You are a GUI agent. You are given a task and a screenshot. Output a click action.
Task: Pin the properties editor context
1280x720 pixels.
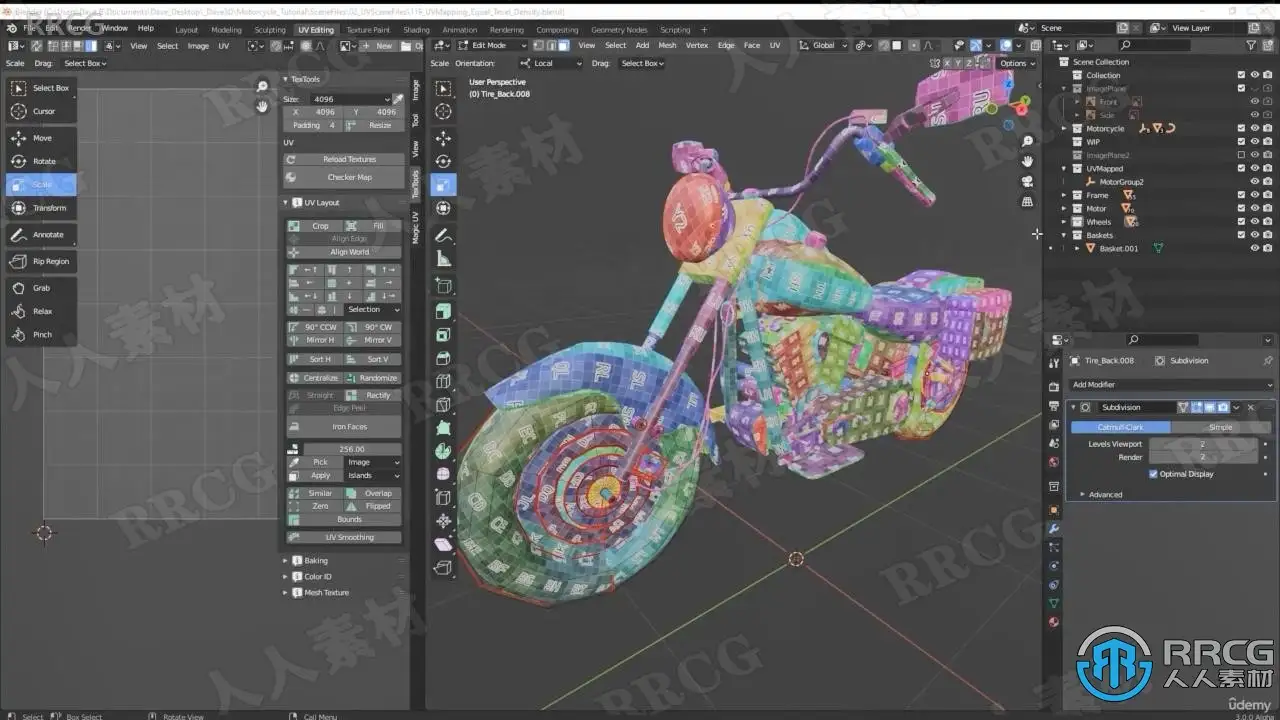[1267, 361]
